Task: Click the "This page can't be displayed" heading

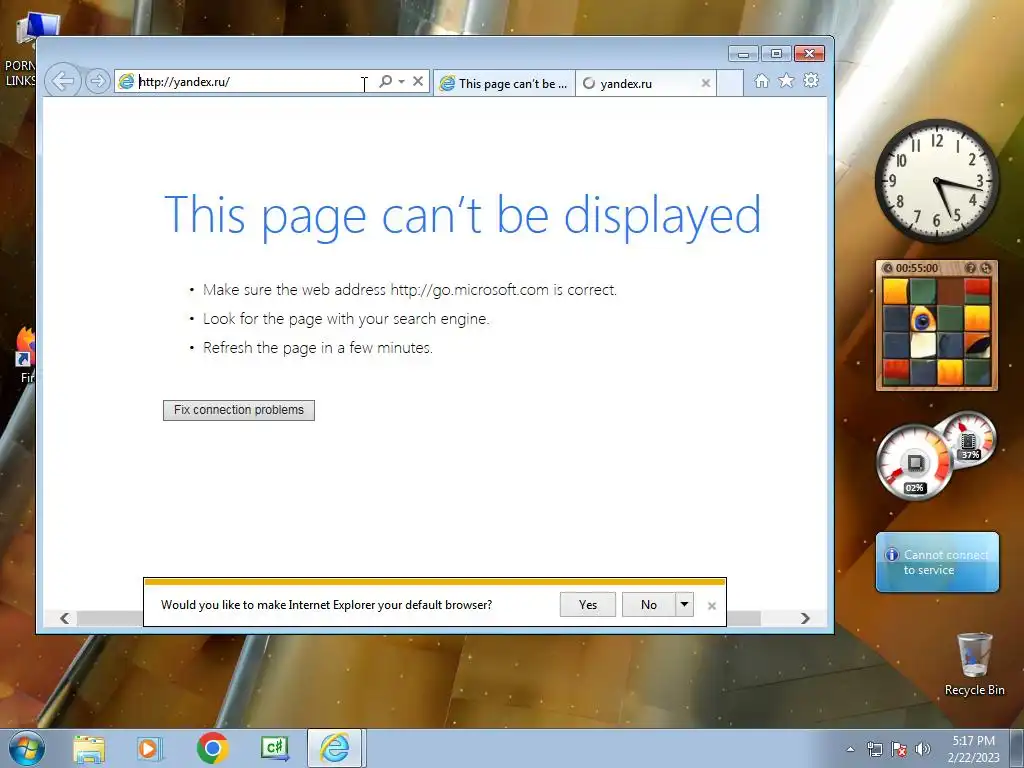Action: [x=462, y=216]
